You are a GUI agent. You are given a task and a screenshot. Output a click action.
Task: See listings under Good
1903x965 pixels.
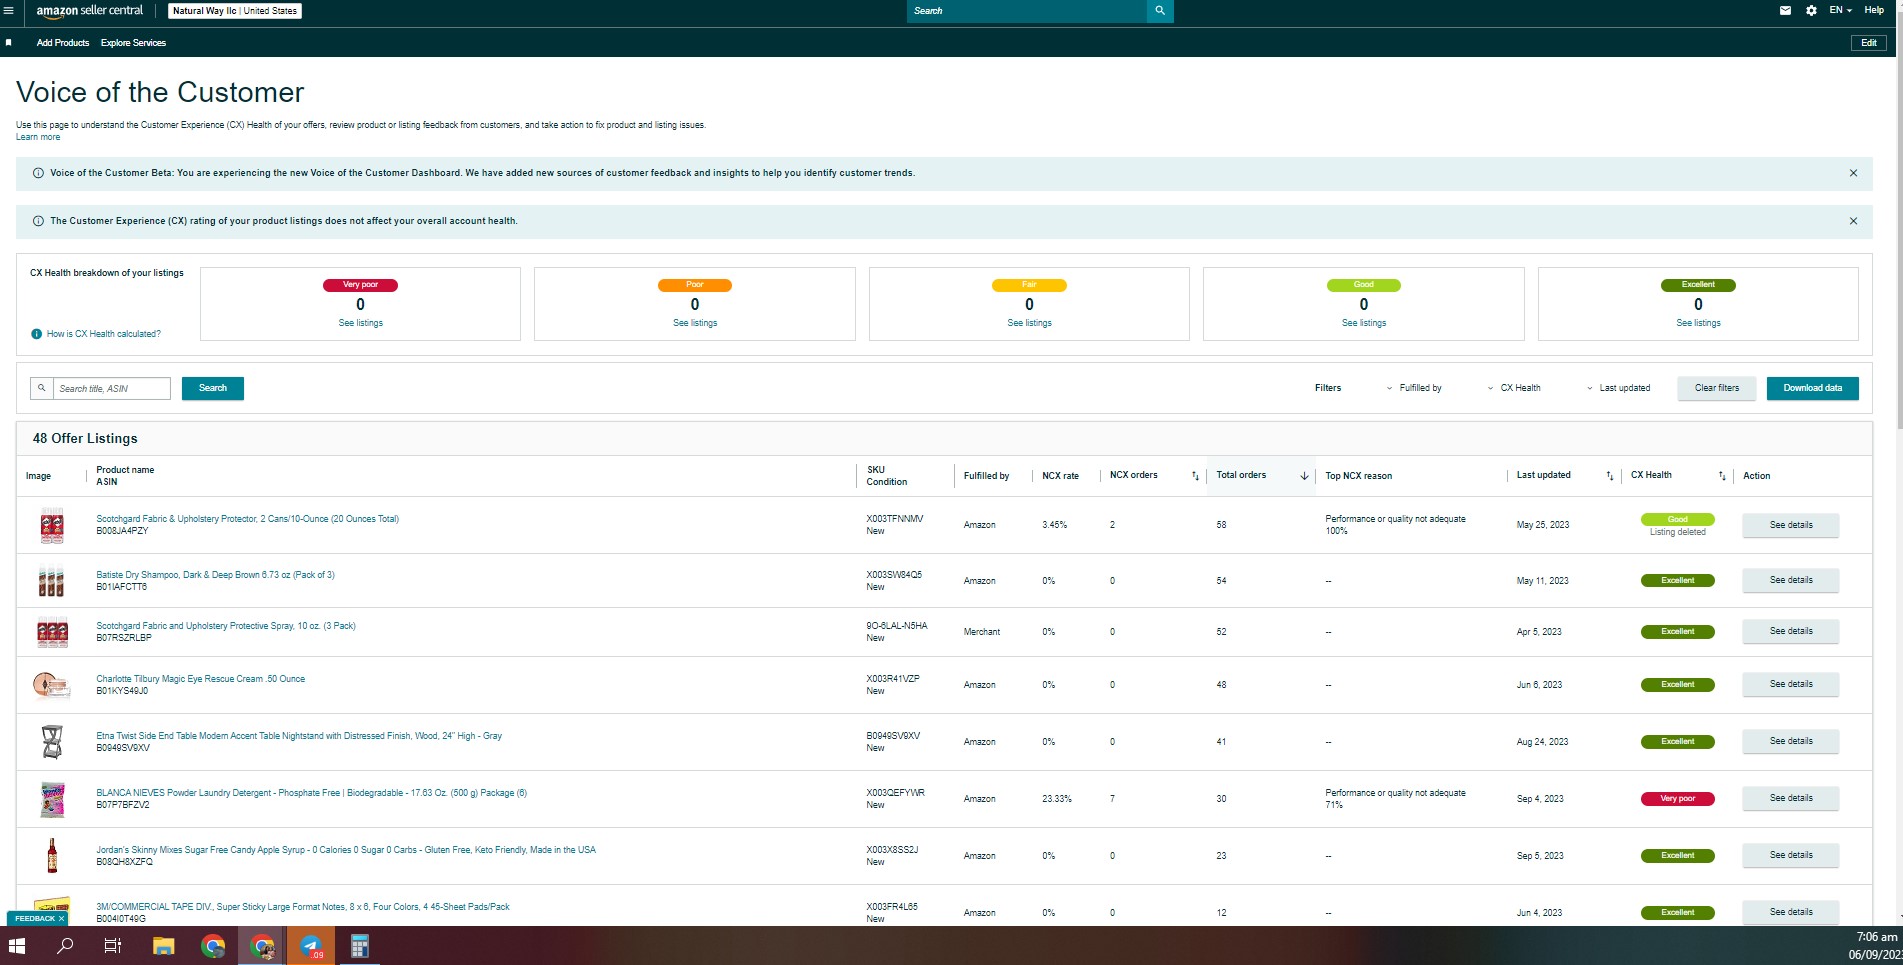[1364, 323]
